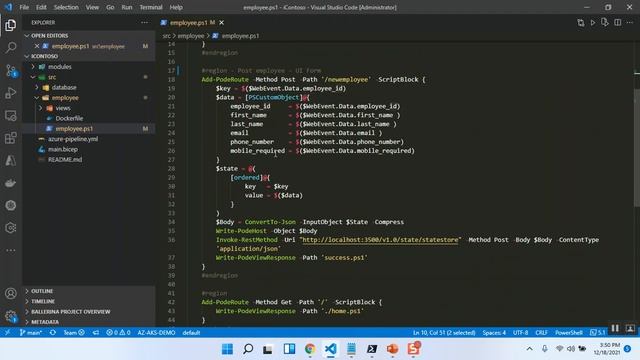This screenshot has width=640, height=360.
Task: Open the Explorer view in the activity bar
Action: (x=11, y=25)
